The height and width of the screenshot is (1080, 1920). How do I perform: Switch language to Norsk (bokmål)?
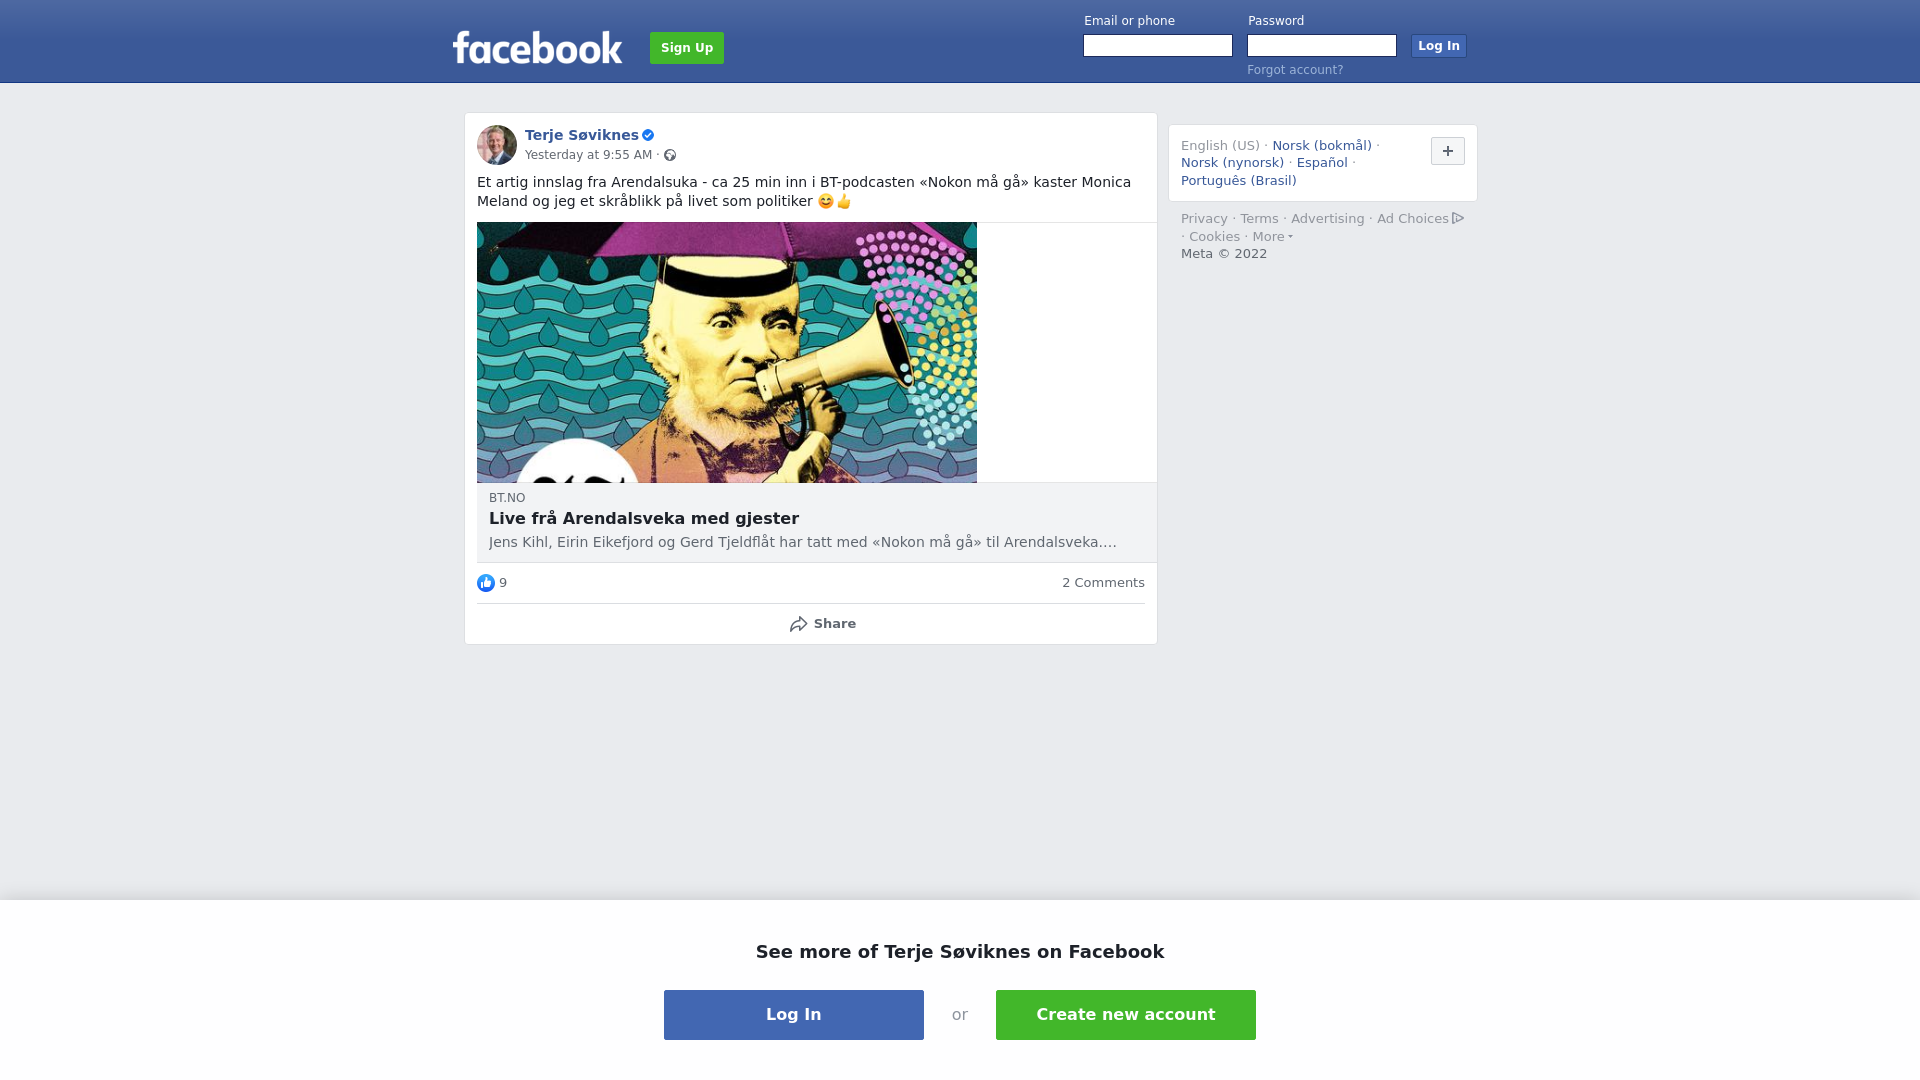(1322, 146)
